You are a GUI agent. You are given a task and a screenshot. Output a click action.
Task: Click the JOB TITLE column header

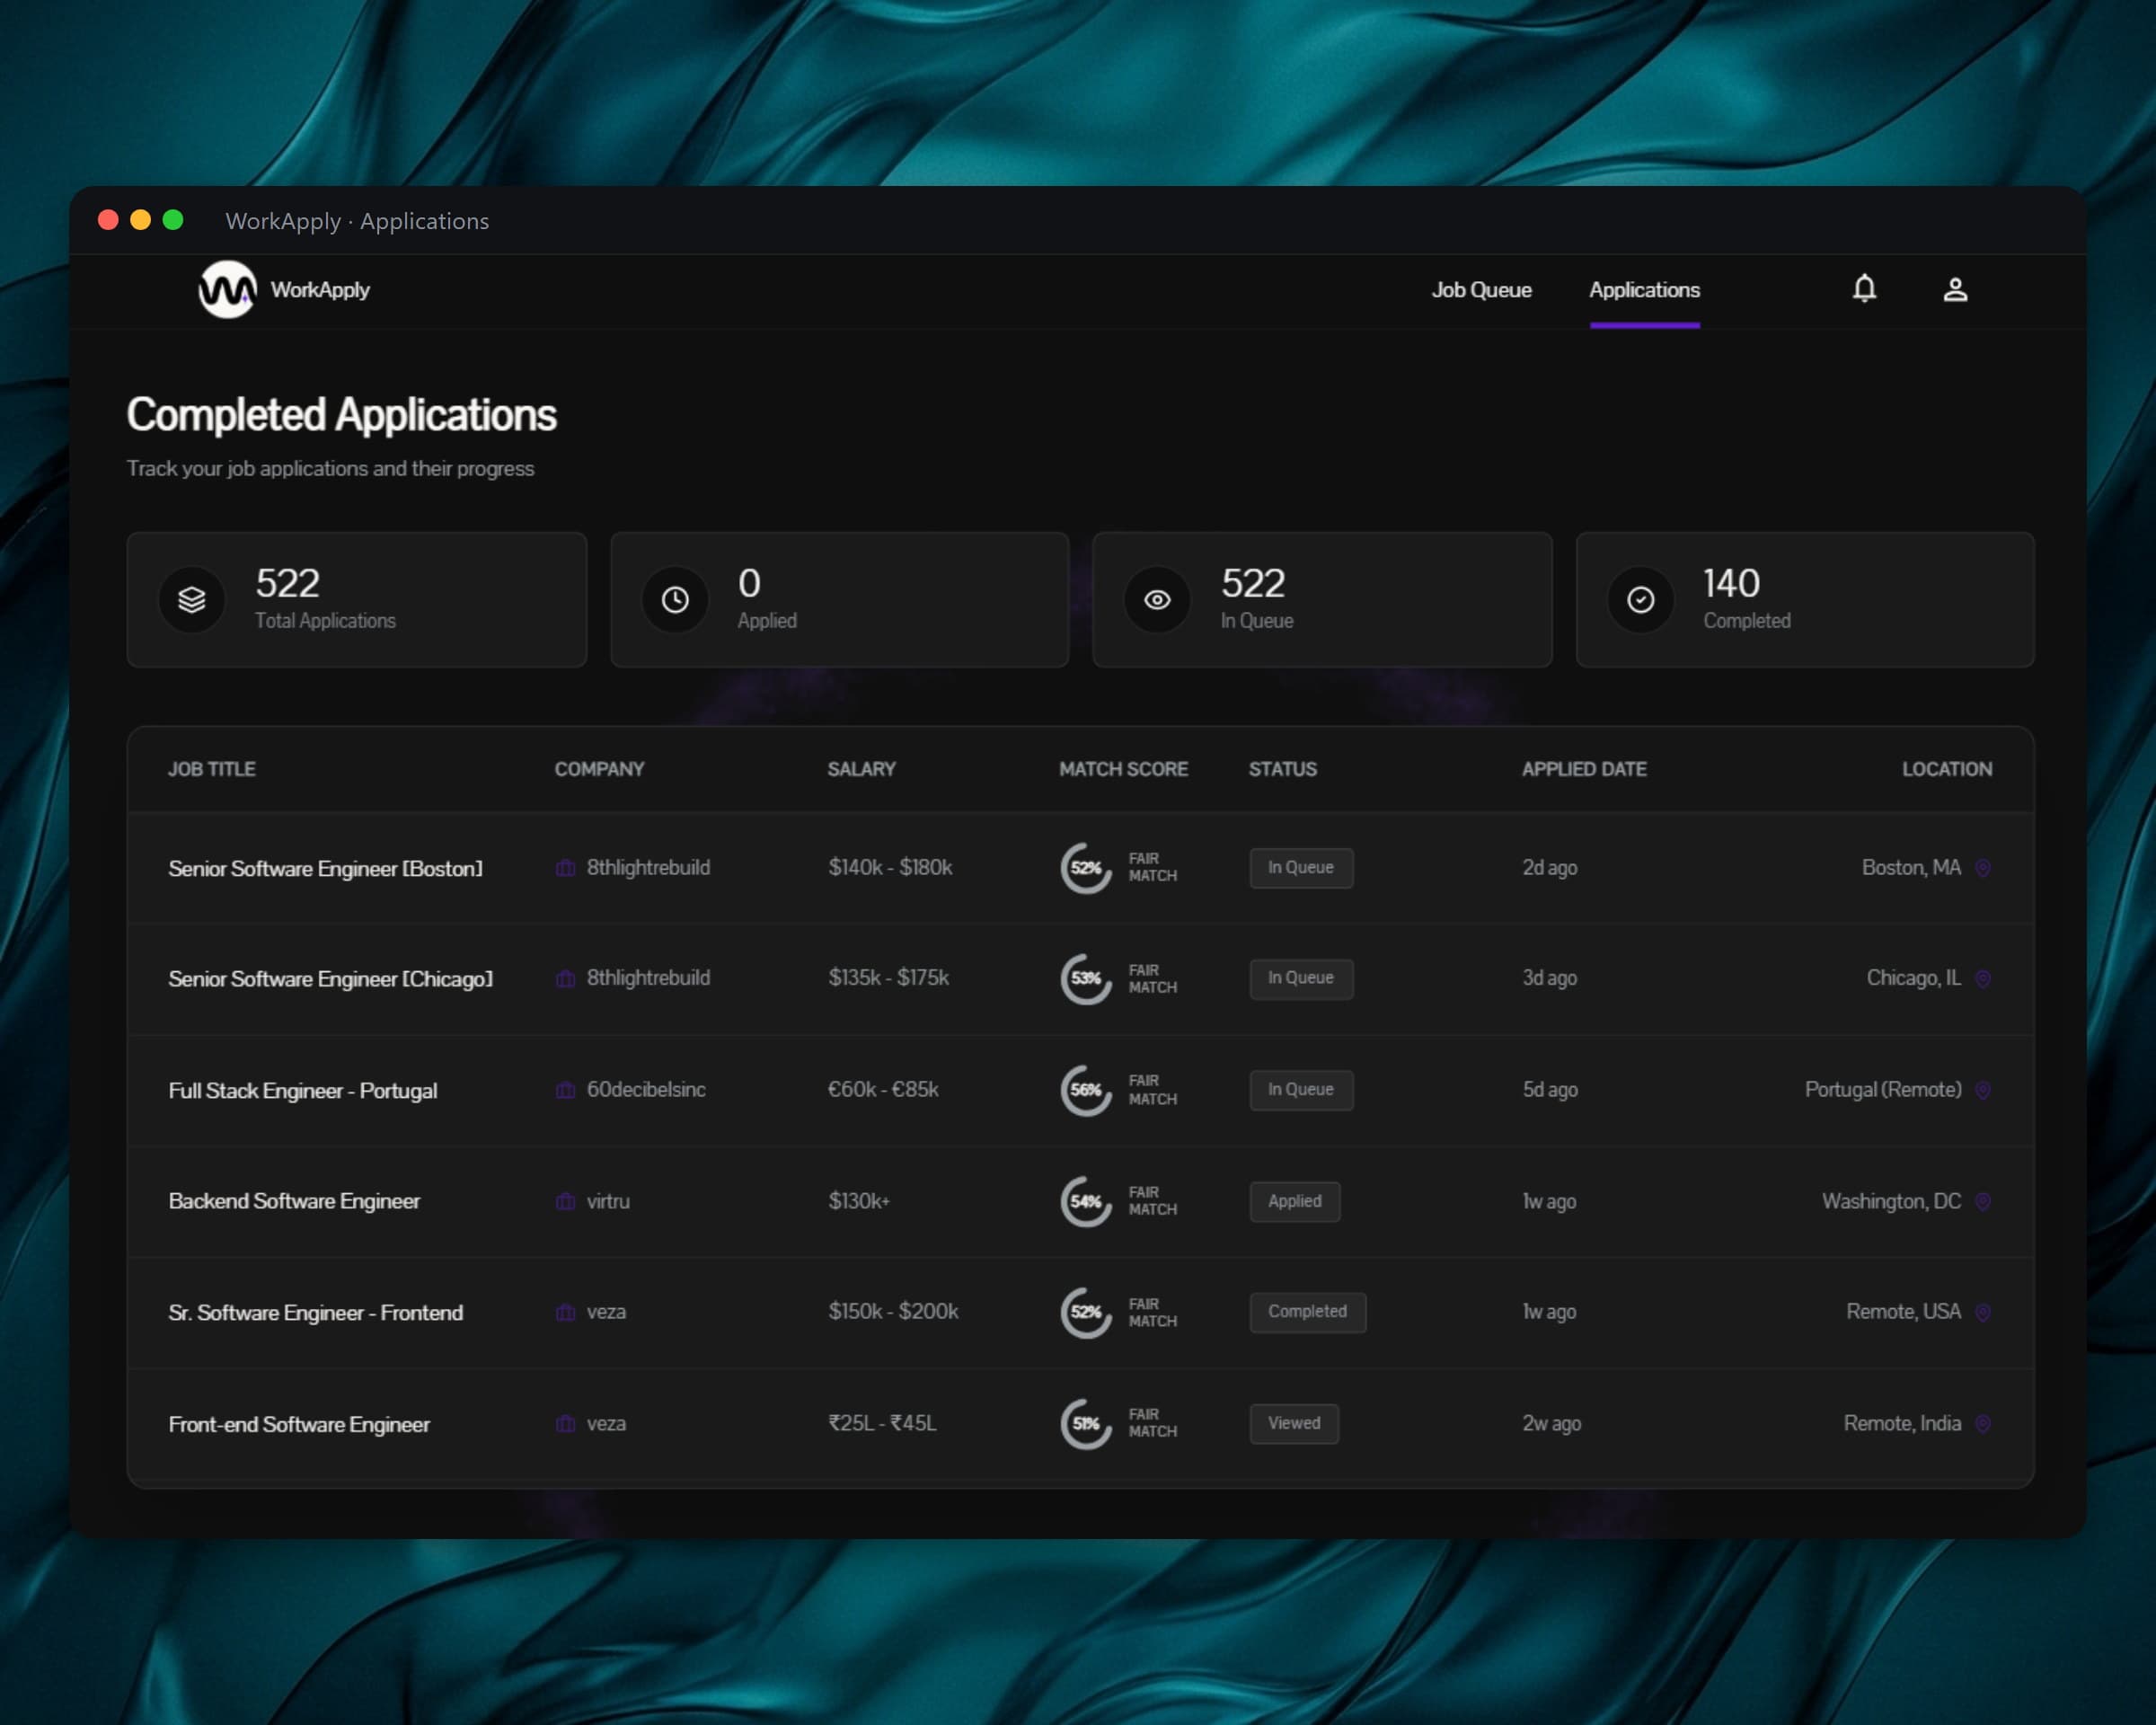(x=211, y=769)
